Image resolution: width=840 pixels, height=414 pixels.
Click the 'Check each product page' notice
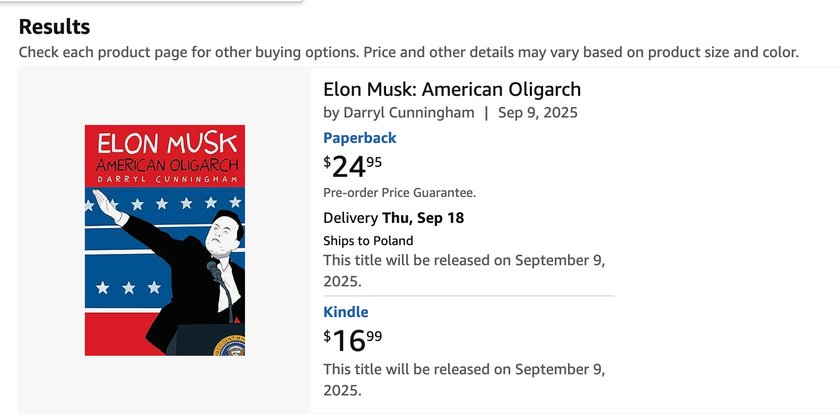[409, 52]
